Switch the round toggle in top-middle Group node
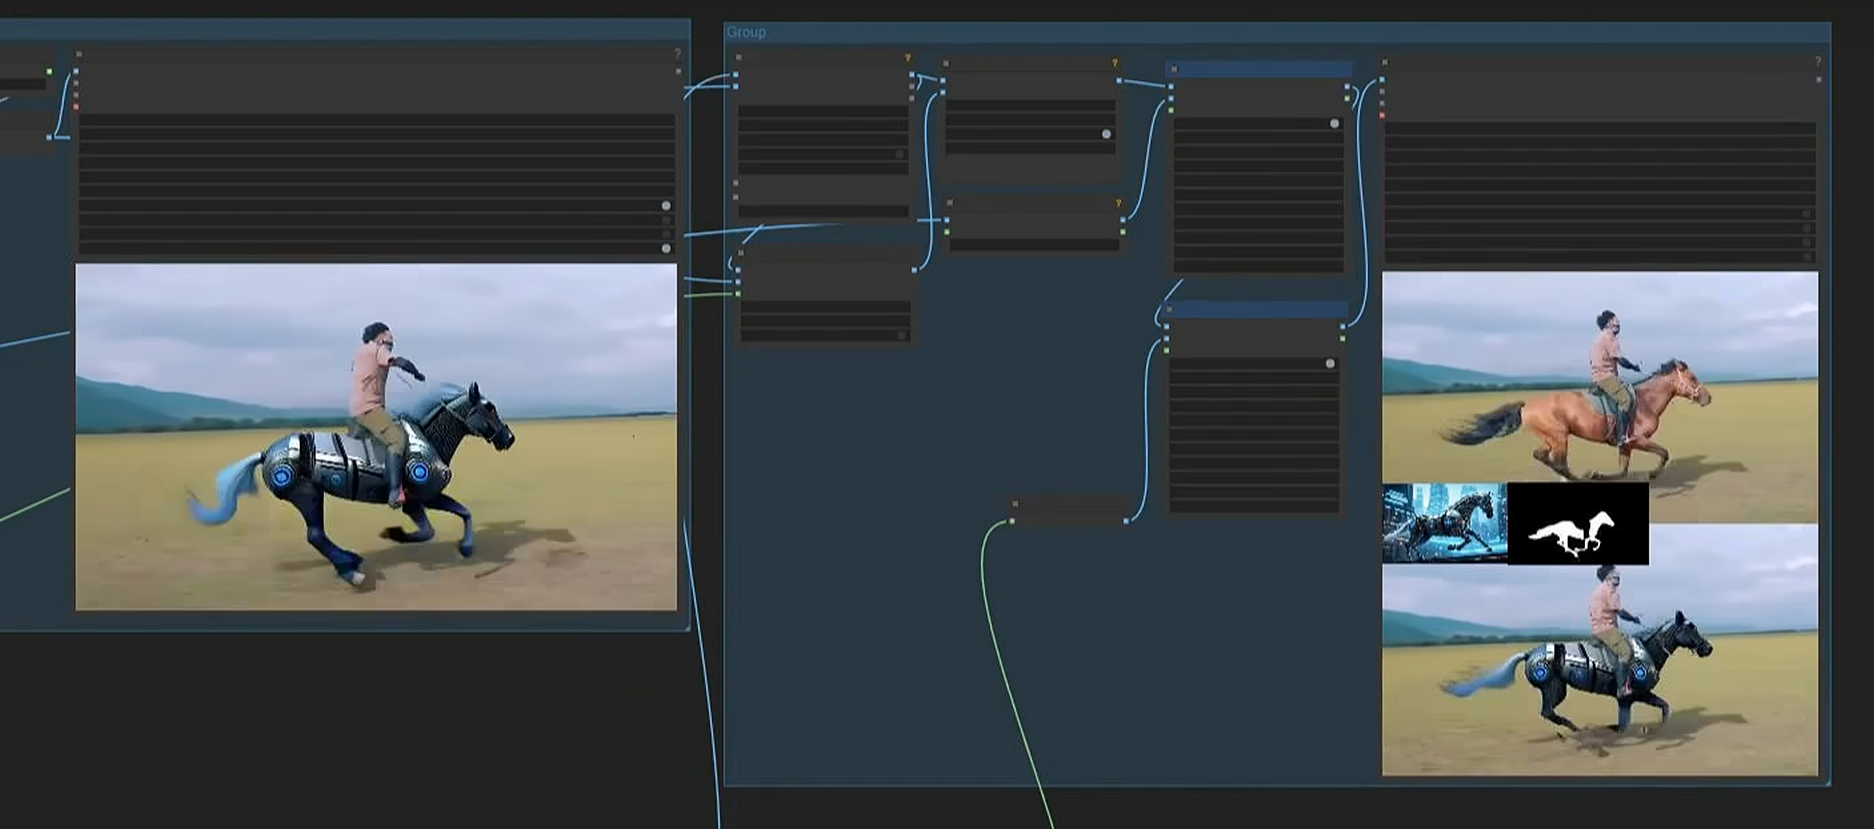Screen dimensions: 1874x829 pos(1106,133)
